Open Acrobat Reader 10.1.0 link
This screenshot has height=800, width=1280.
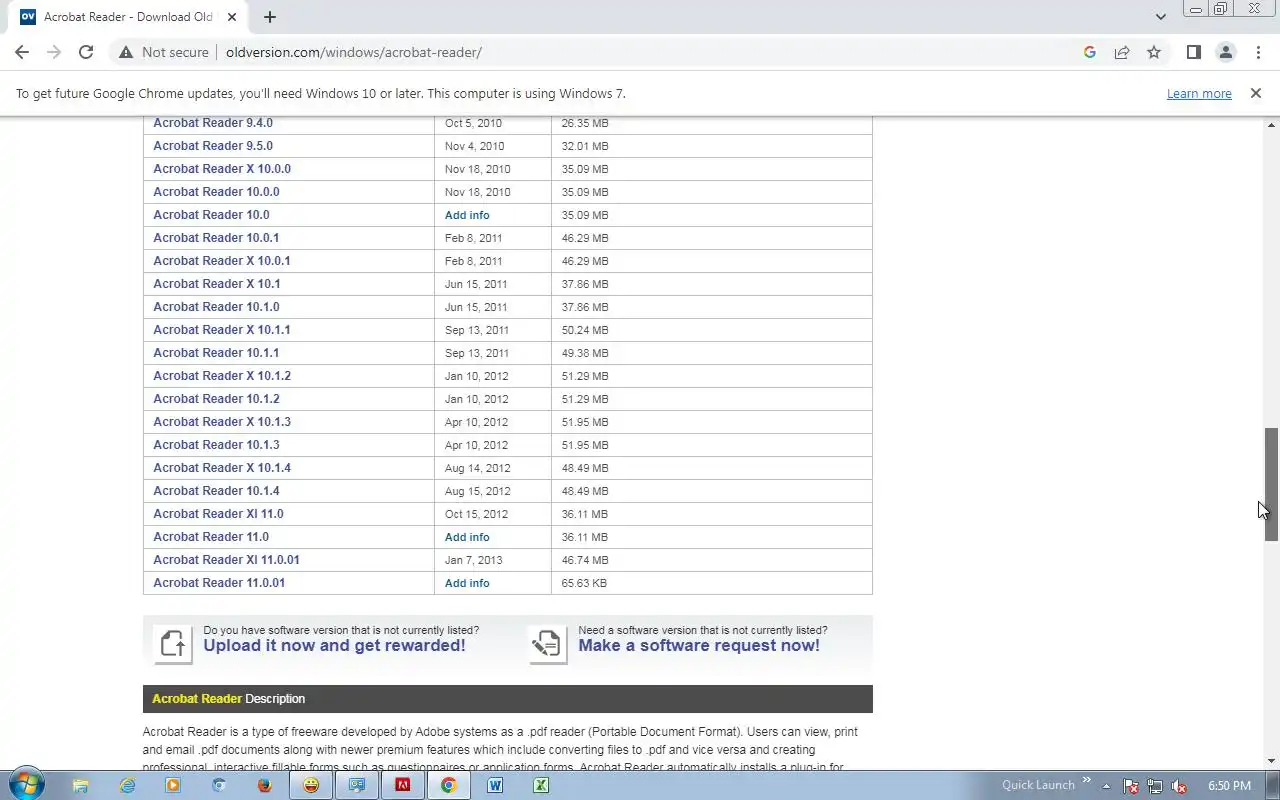click(x=216, y=307)
